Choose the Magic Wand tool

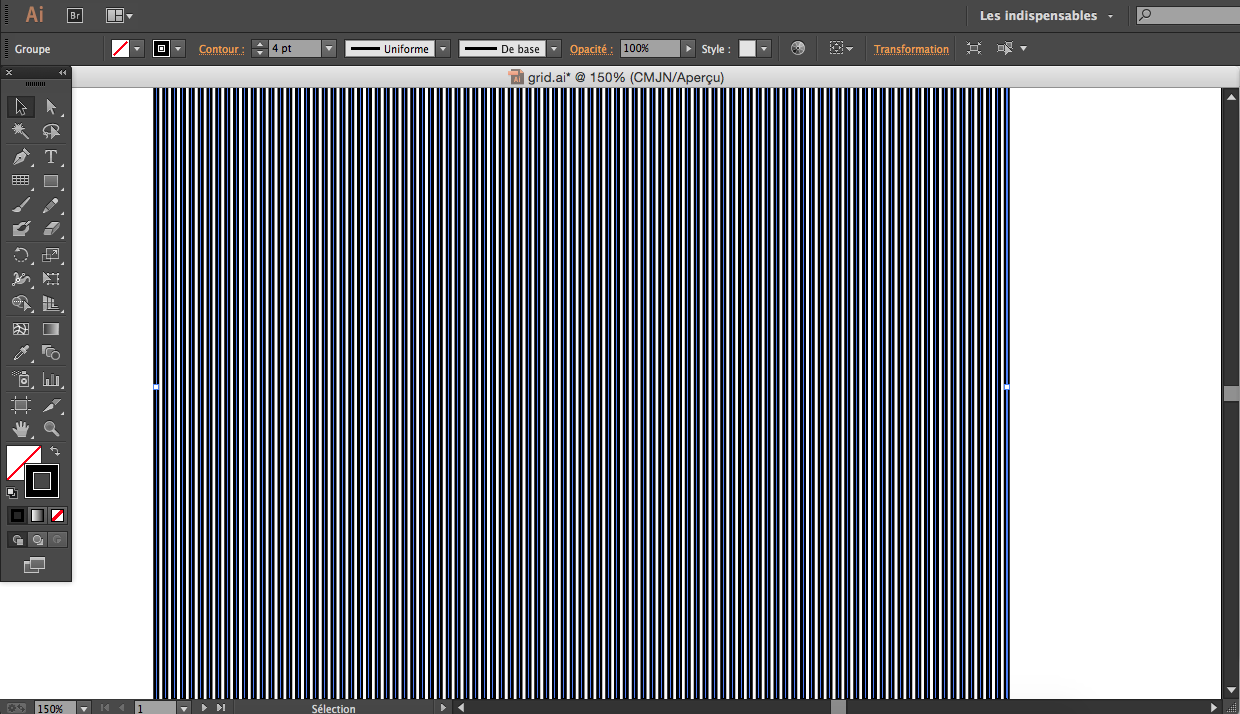coord(21,131)
